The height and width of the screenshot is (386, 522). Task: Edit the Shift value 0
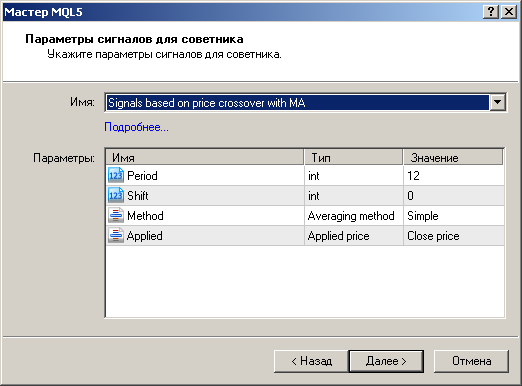click(x=454, y=196)
